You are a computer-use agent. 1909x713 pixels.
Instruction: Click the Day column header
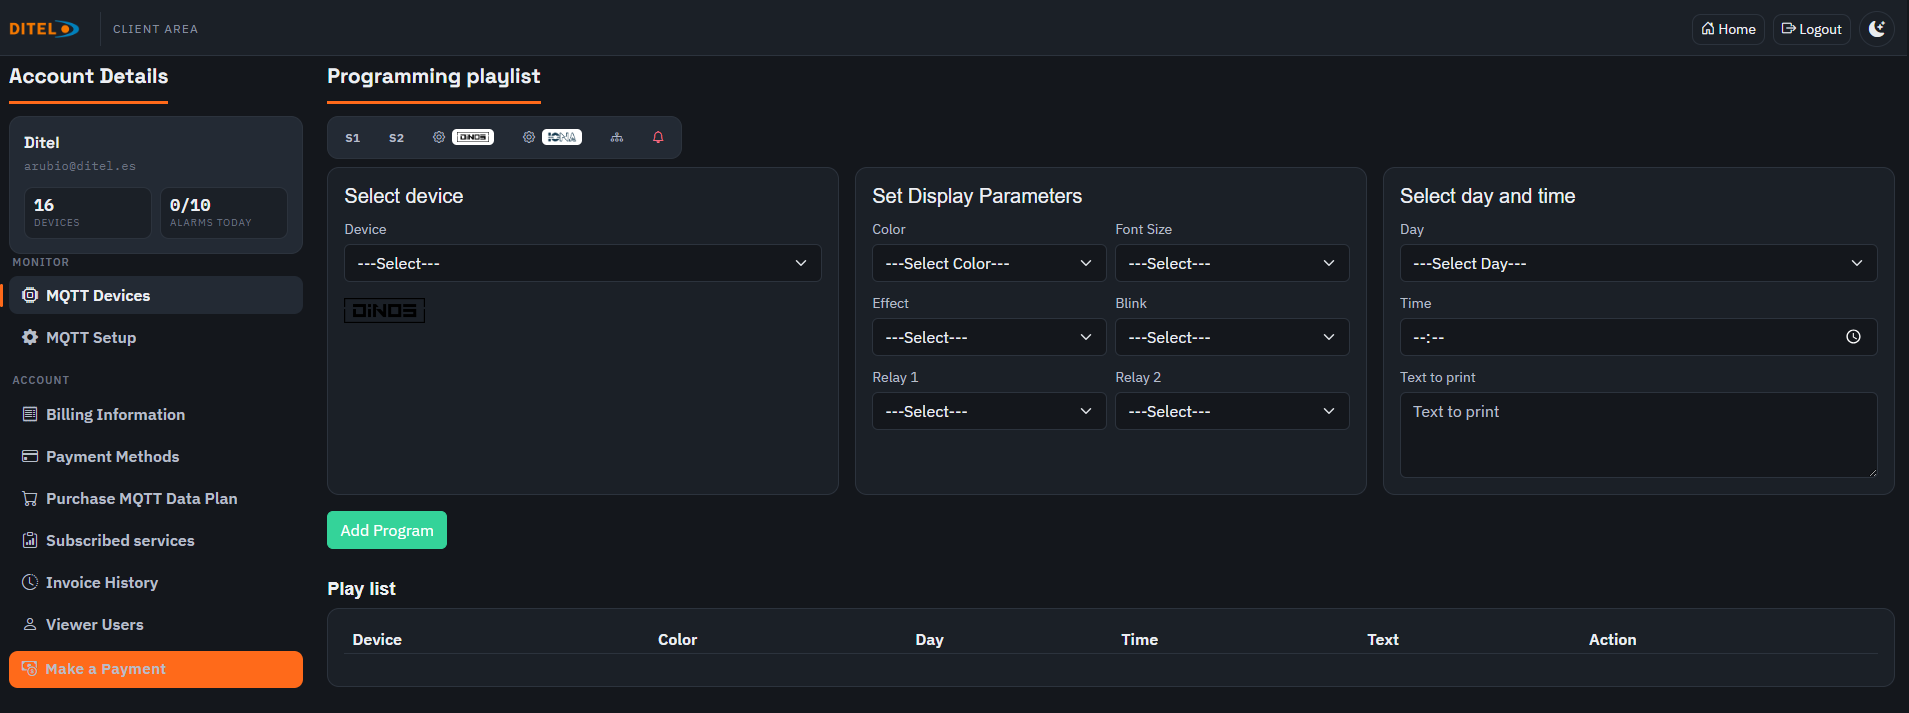point(929,639)
